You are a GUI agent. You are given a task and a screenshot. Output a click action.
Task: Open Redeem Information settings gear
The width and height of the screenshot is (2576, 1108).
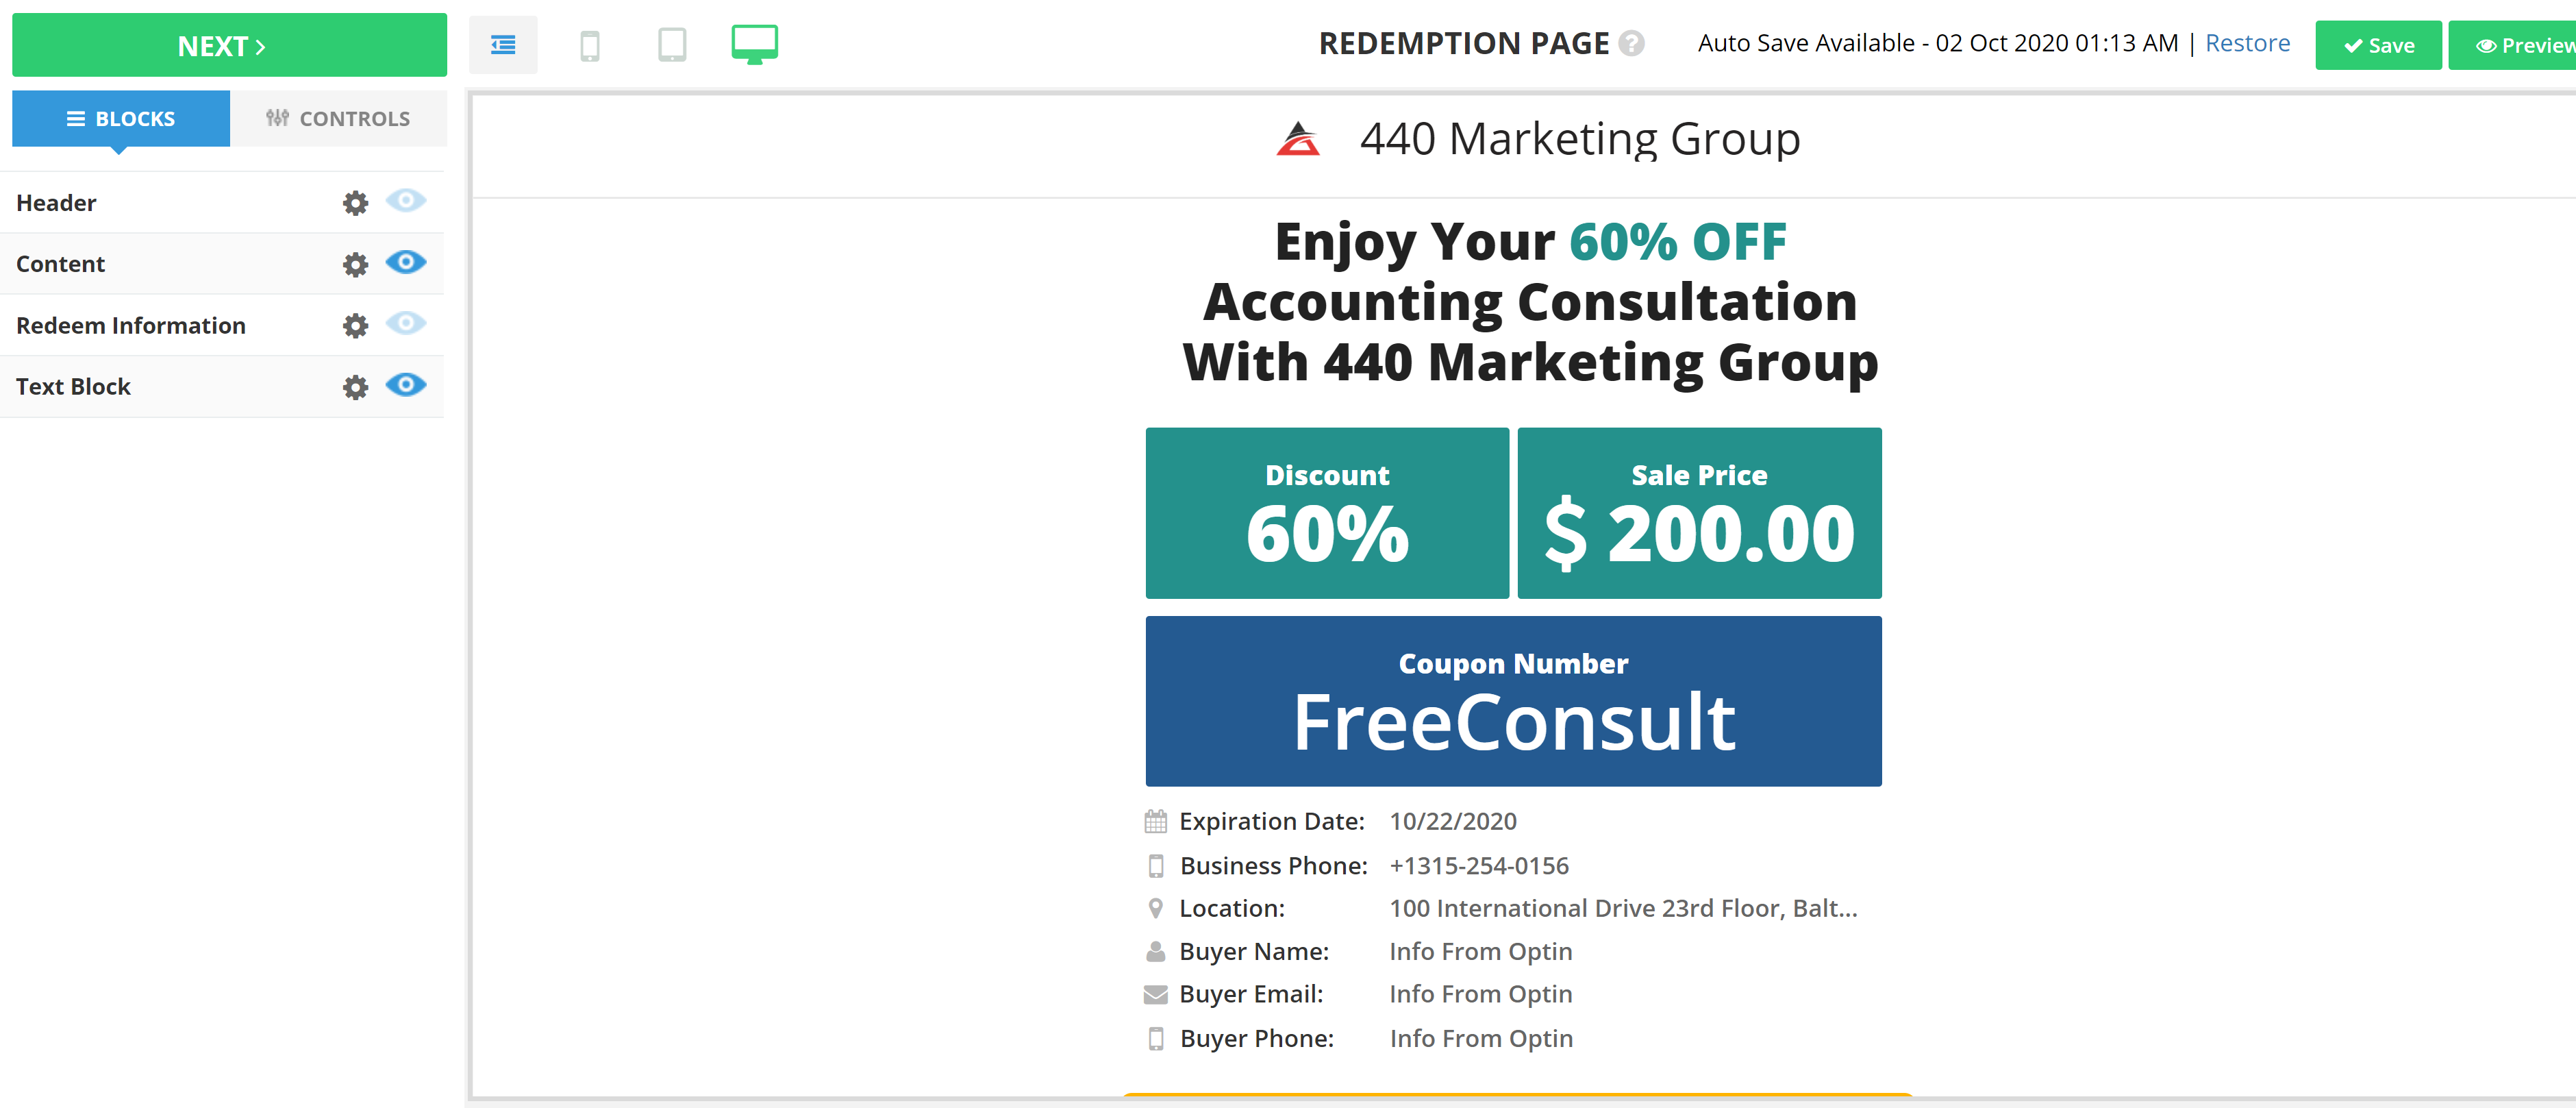[355, 326]
